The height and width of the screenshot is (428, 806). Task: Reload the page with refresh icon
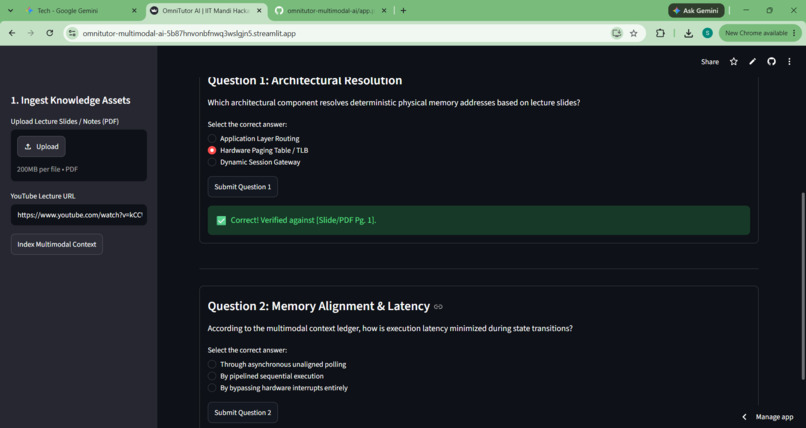(x=49, y=33)
